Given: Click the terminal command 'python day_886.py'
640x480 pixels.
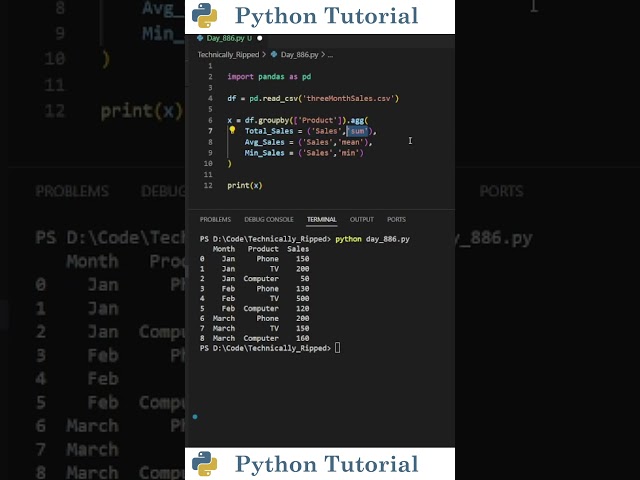Looking at the screenshot, I should [372, 239].
